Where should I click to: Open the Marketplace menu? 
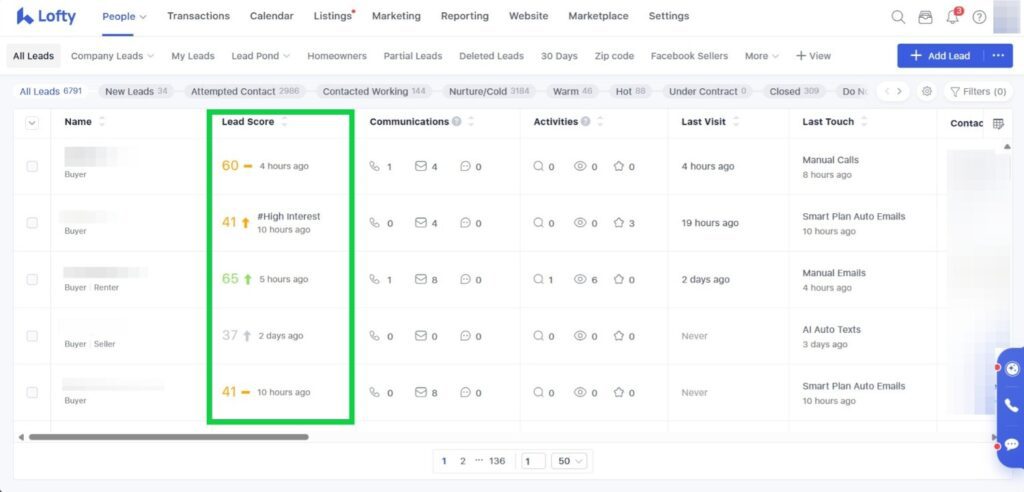[x=598, y=16]
